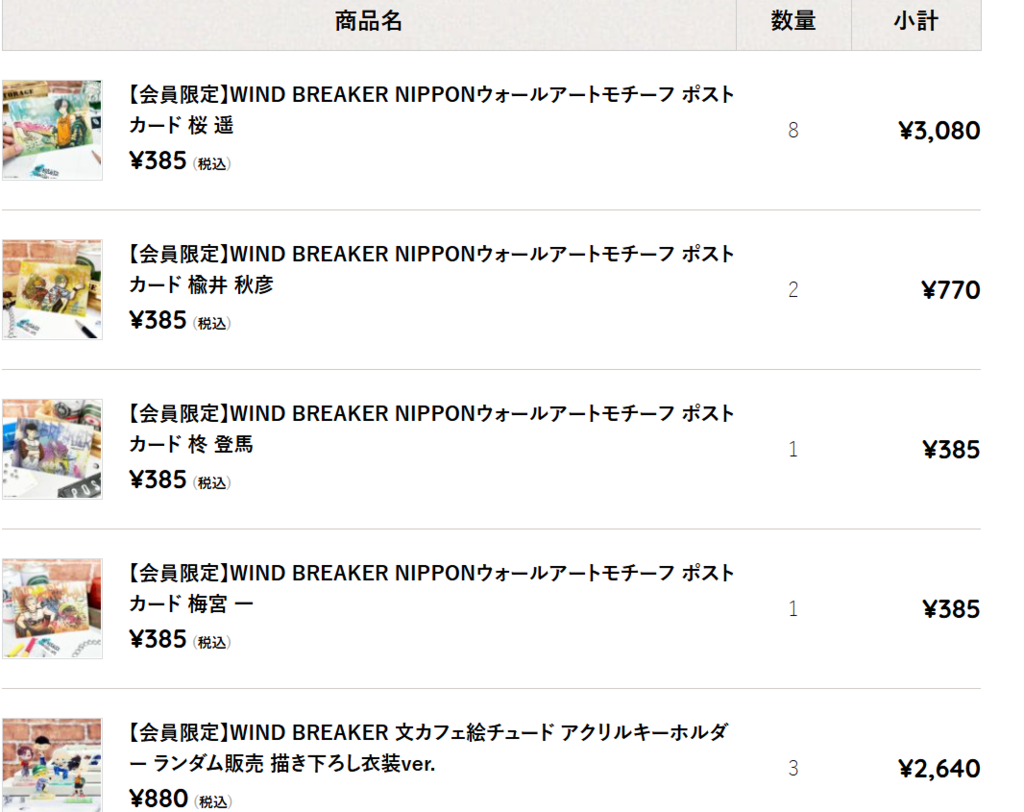The width and height of the screenshot is (1024, 812).
Task: Click the ¥880 unit price of keyholder
Action: 159,798
